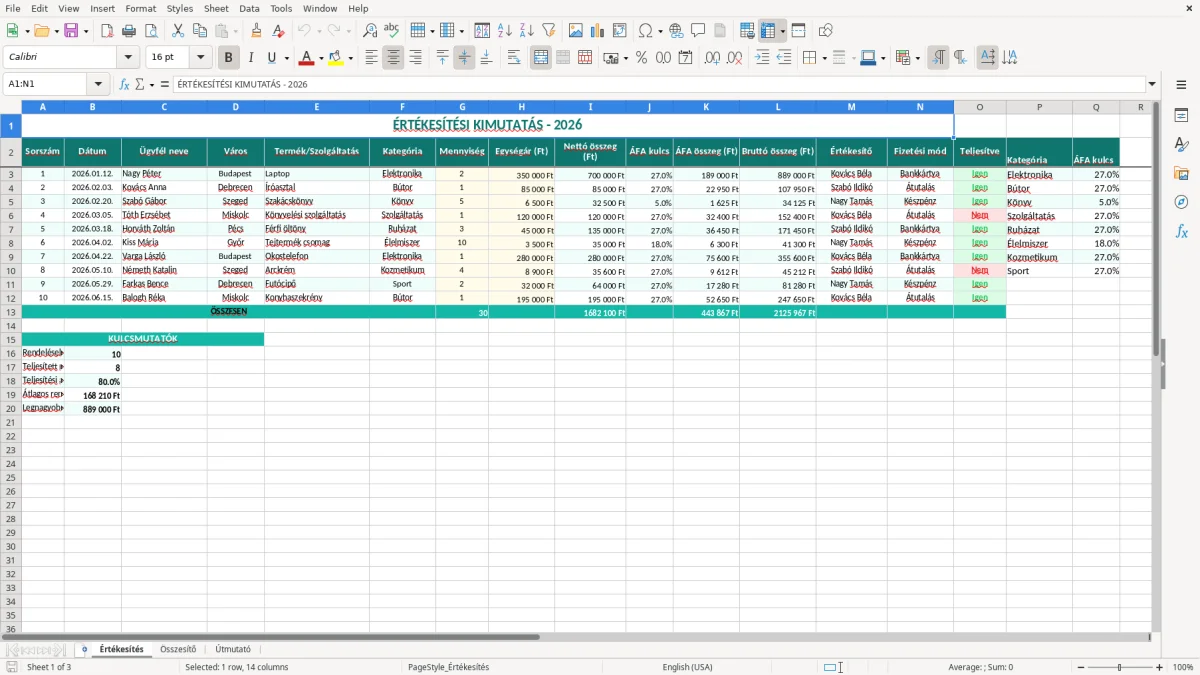Open the Sheet menu
The image size is (1200, 675).
[216, 8]
